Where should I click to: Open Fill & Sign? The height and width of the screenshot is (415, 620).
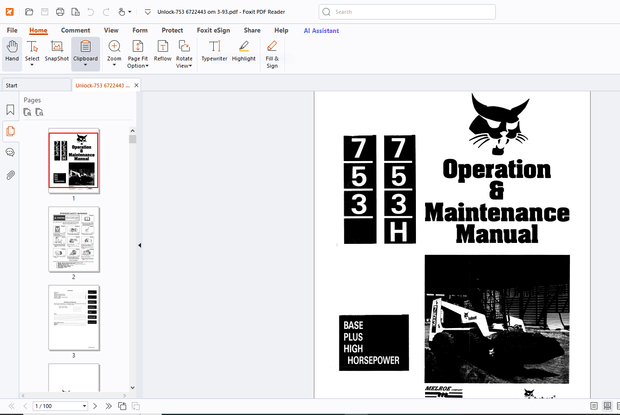tap(272, 54)
